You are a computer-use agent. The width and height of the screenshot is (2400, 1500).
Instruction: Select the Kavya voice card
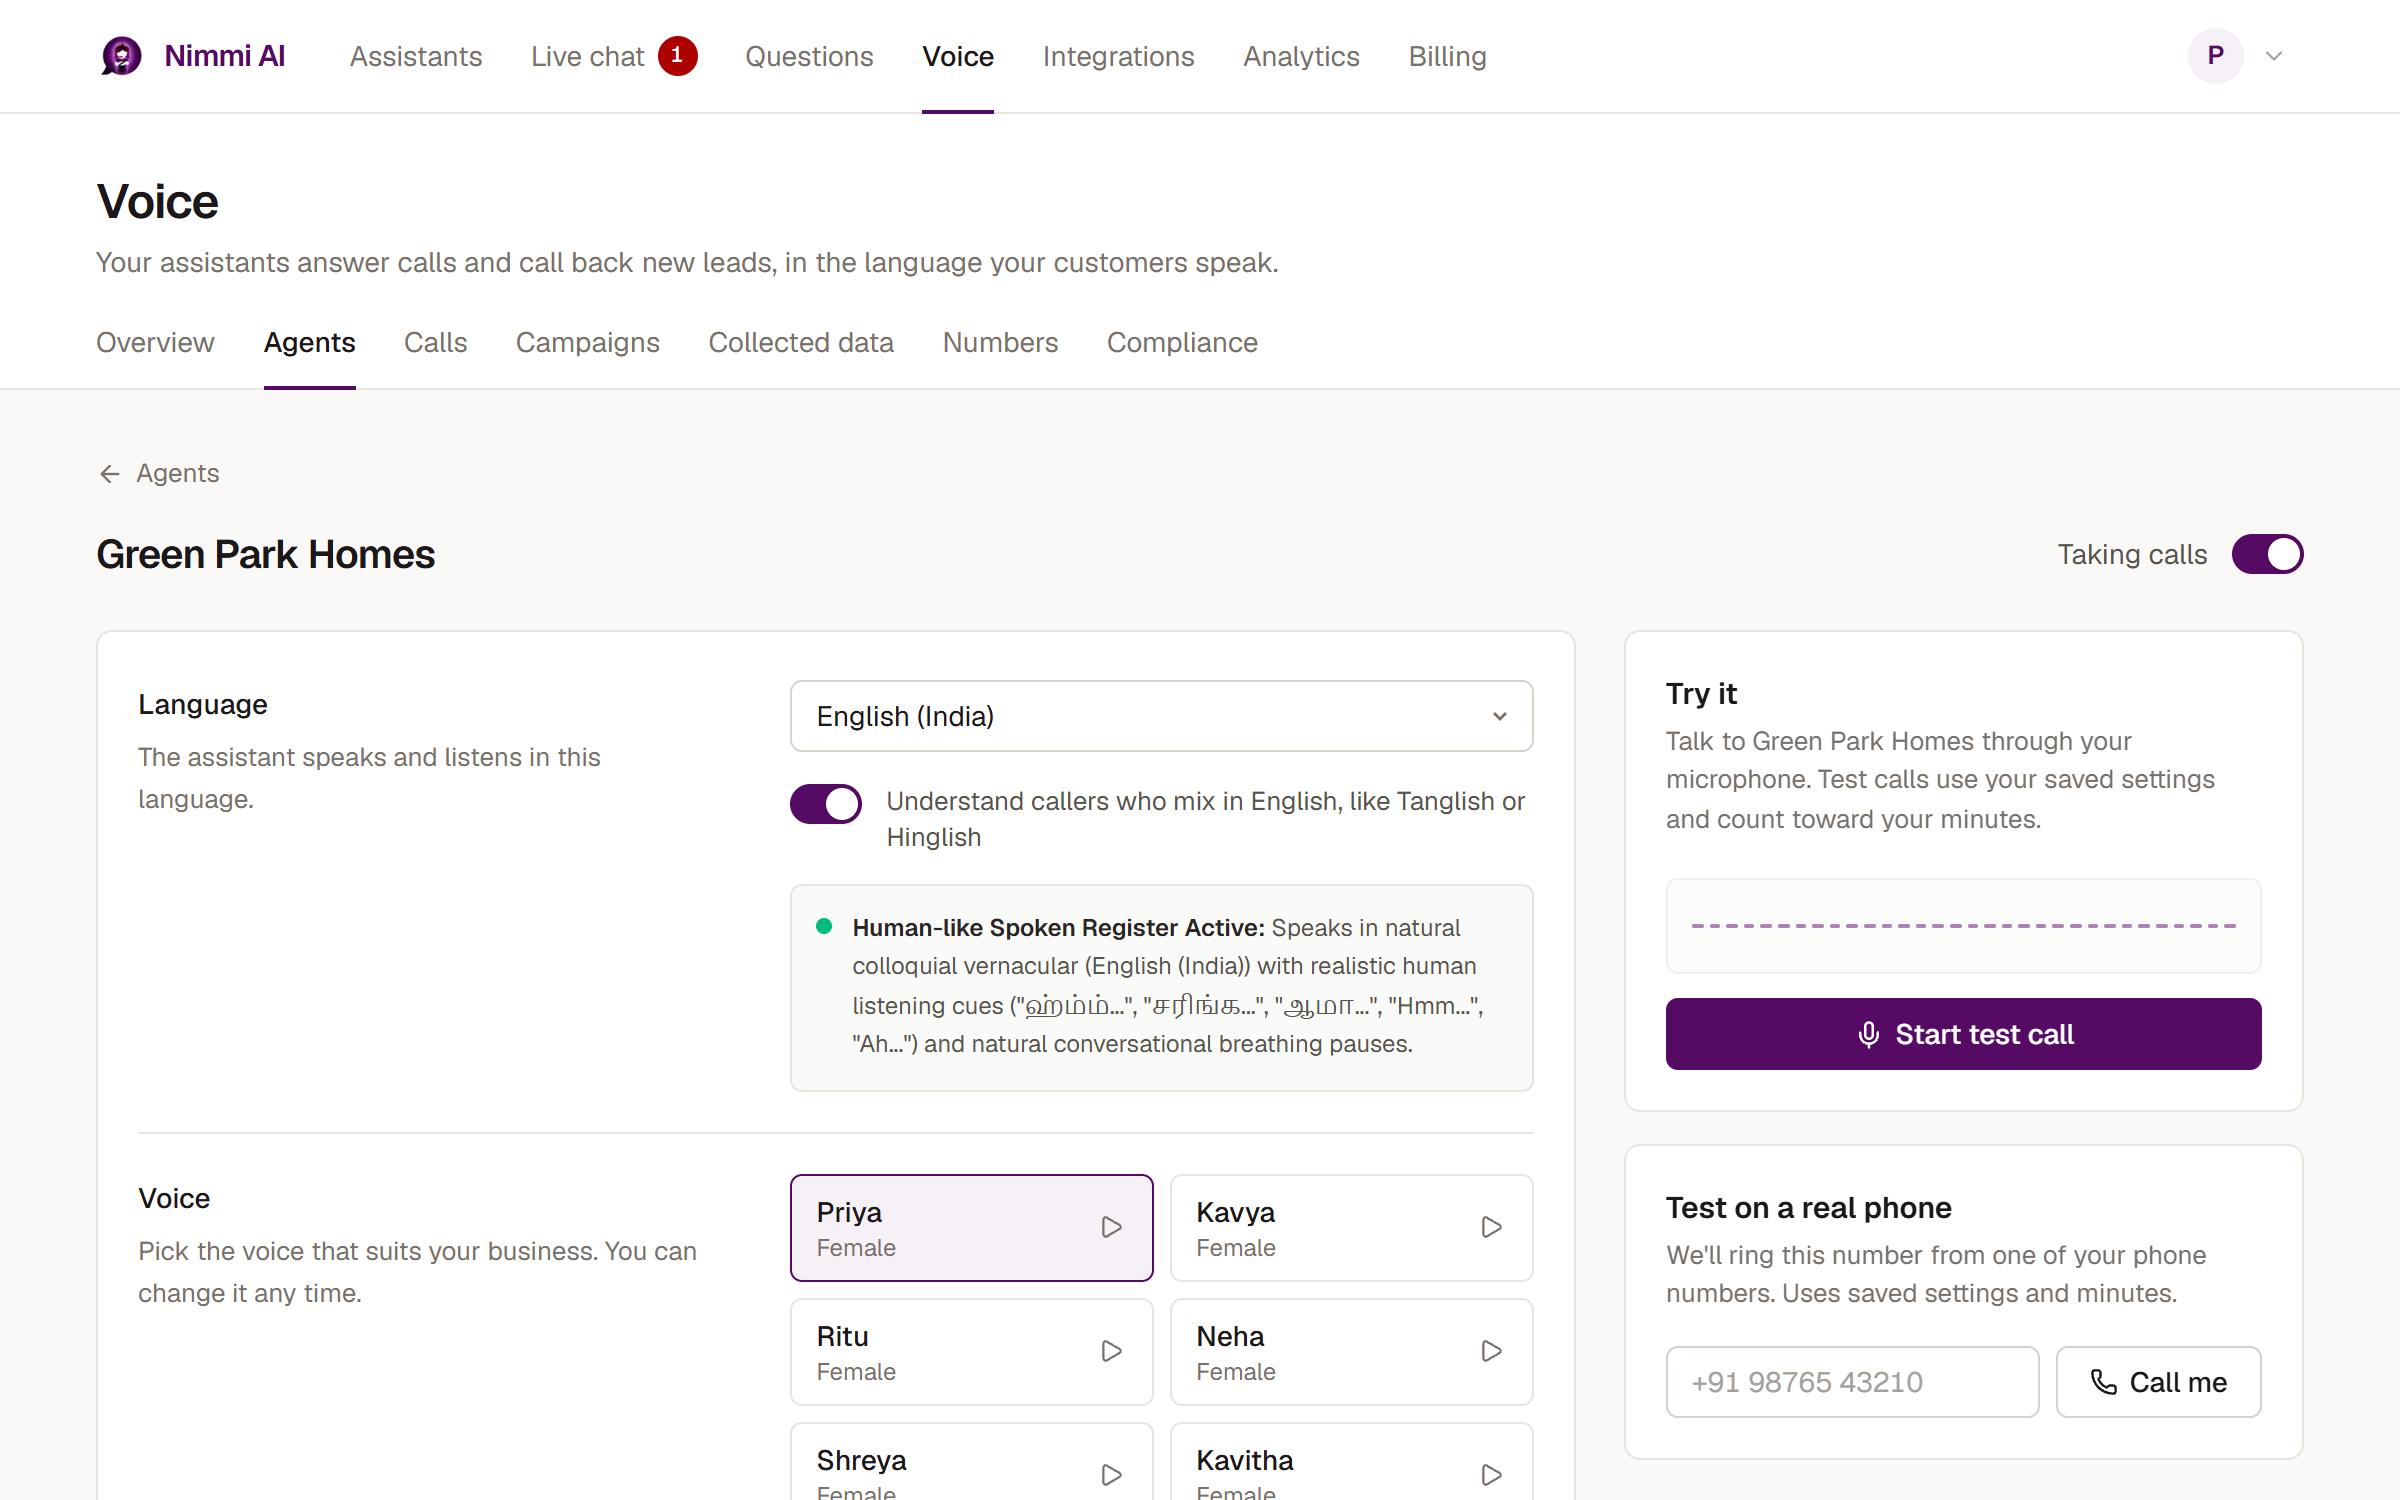[x=1351, y=1228]
